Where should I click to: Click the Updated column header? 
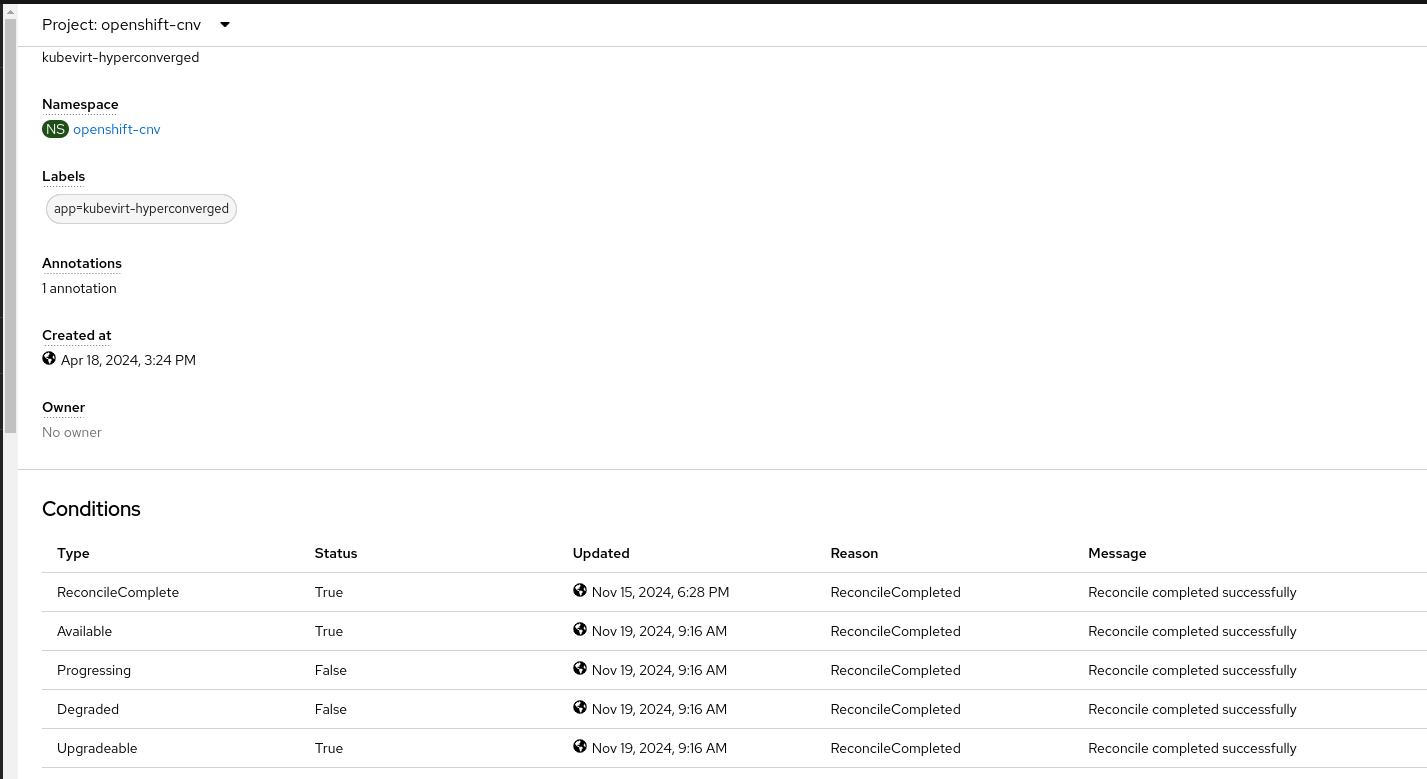pyautogui.click(x=601, y=553)
